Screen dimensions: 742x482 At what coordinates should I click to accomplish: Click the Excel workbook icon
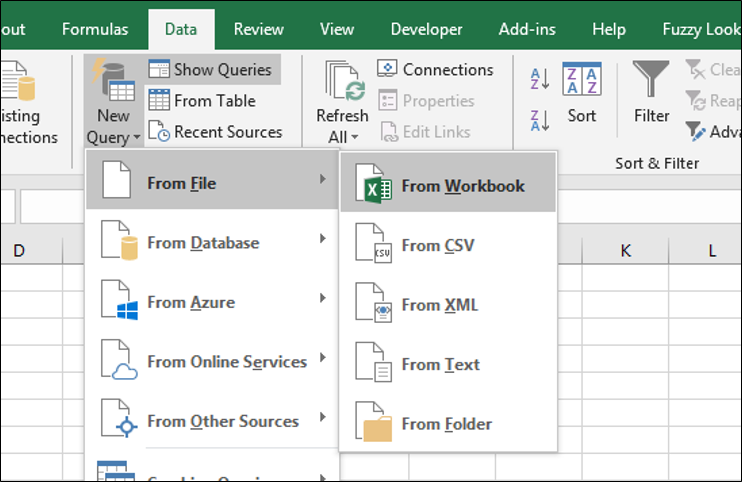(x=373, y=184)
